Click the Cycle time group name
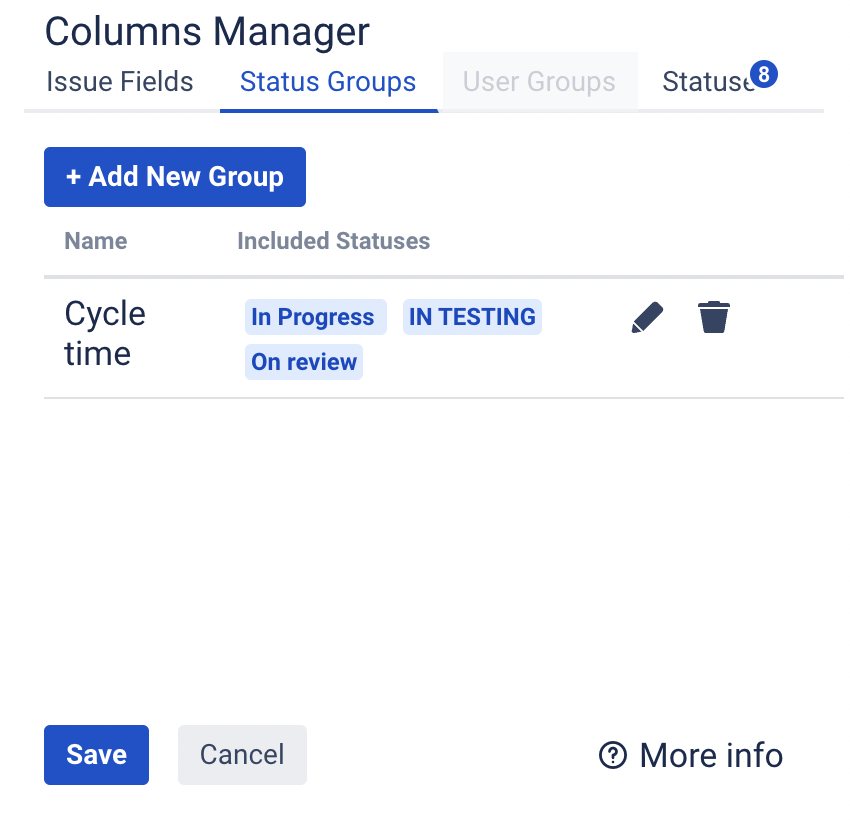Image resolution: width=850 pixels, height=820 pixels. pyautogui.click(x=104, y=335)
